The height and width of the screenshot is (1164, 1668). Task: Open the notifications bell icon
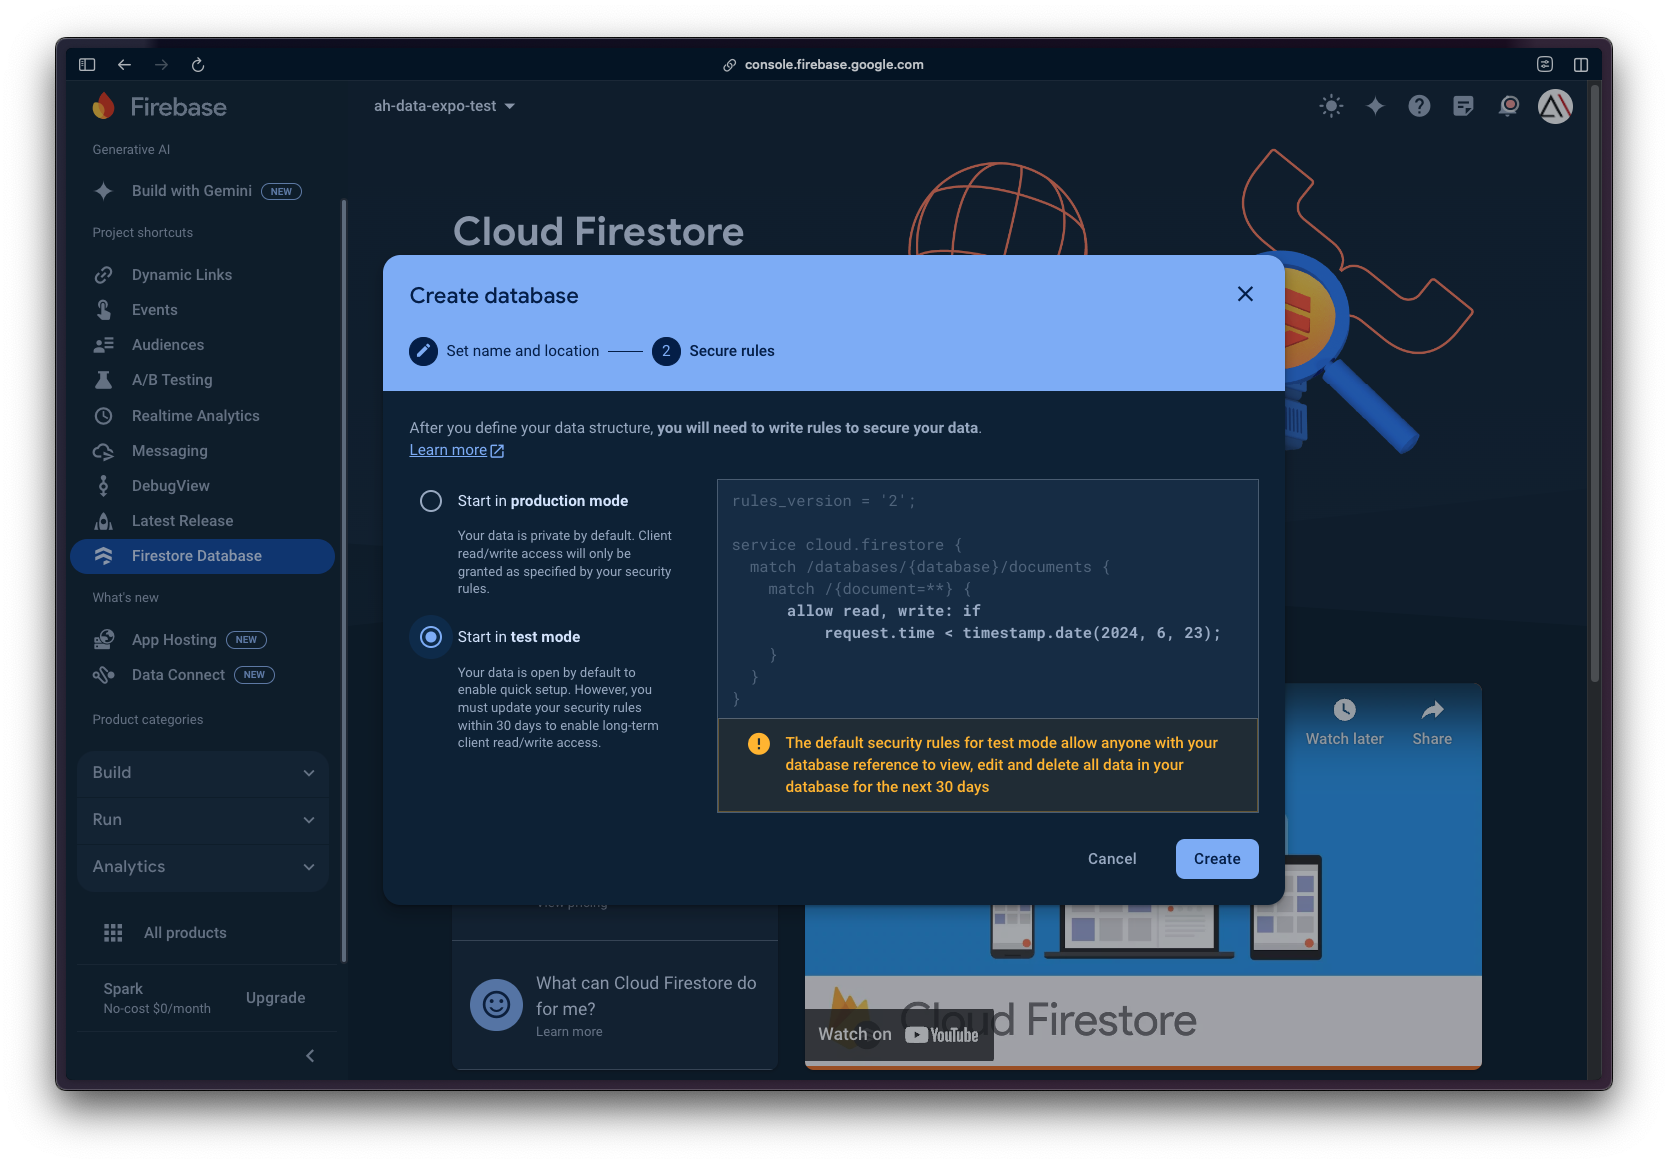point(1509,106)
